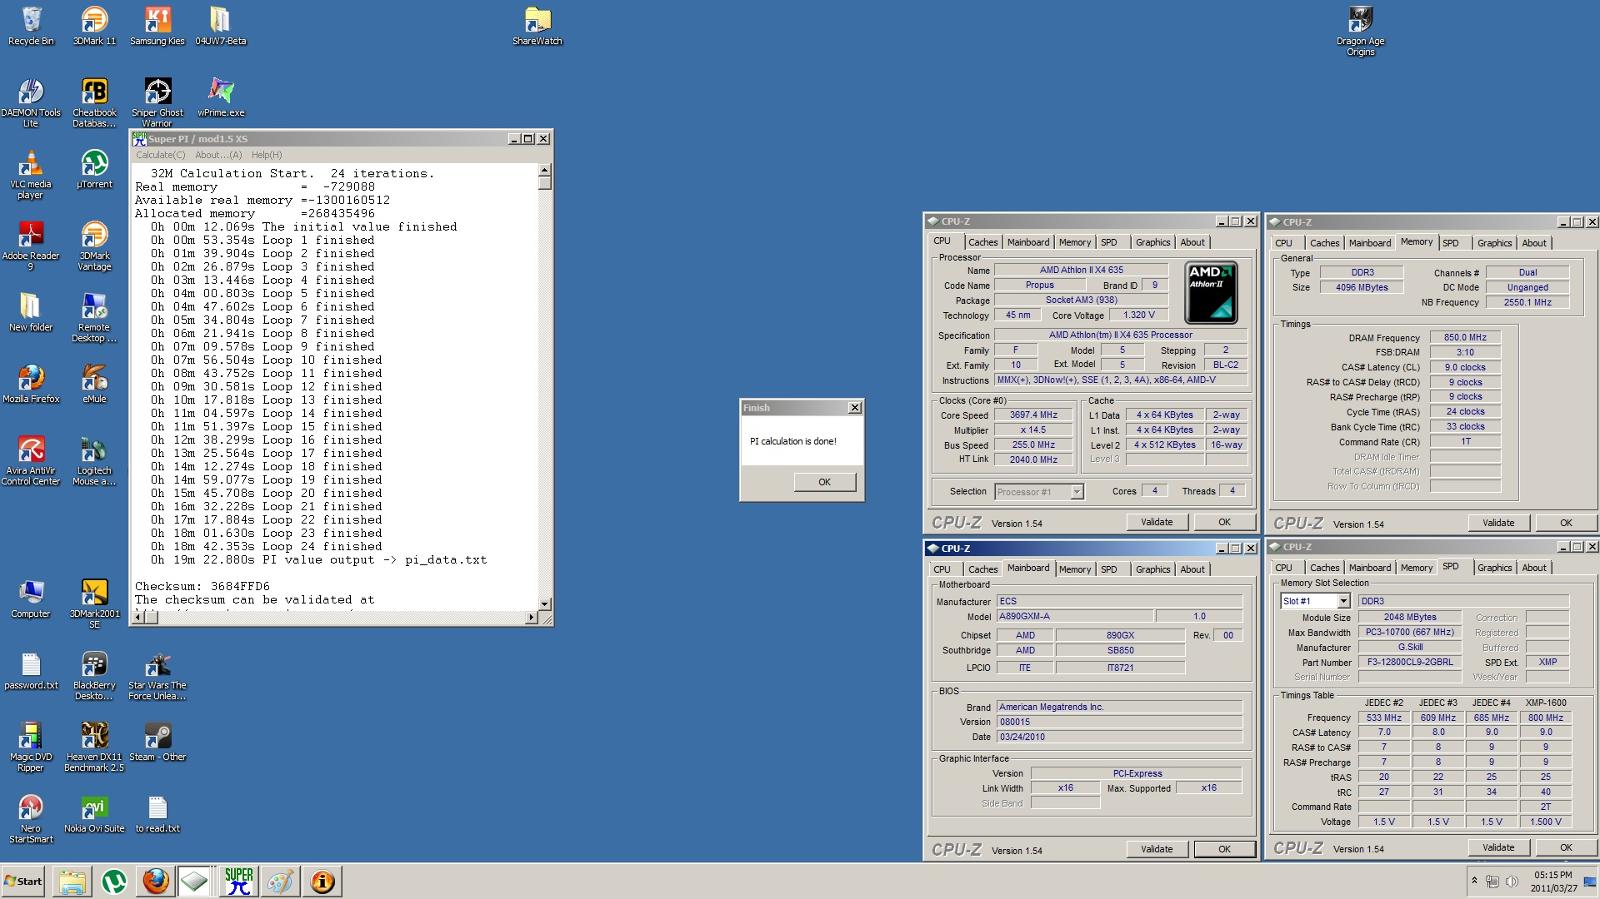Screen dimensions: 1600x899
Task: Open Cheatbook Database shortcut
Action: click(x=94, y=104)
